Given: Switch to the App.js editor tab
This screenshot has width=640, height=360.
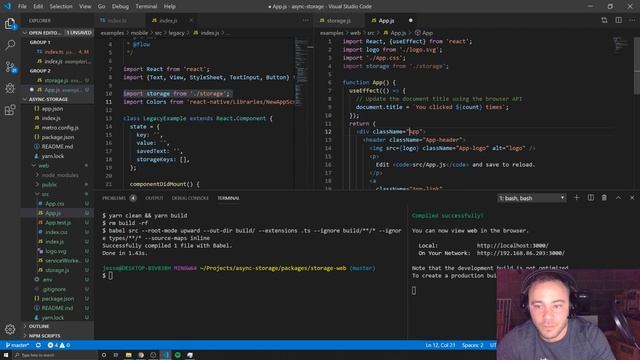Looking at the screenshot, I should 386,20.
